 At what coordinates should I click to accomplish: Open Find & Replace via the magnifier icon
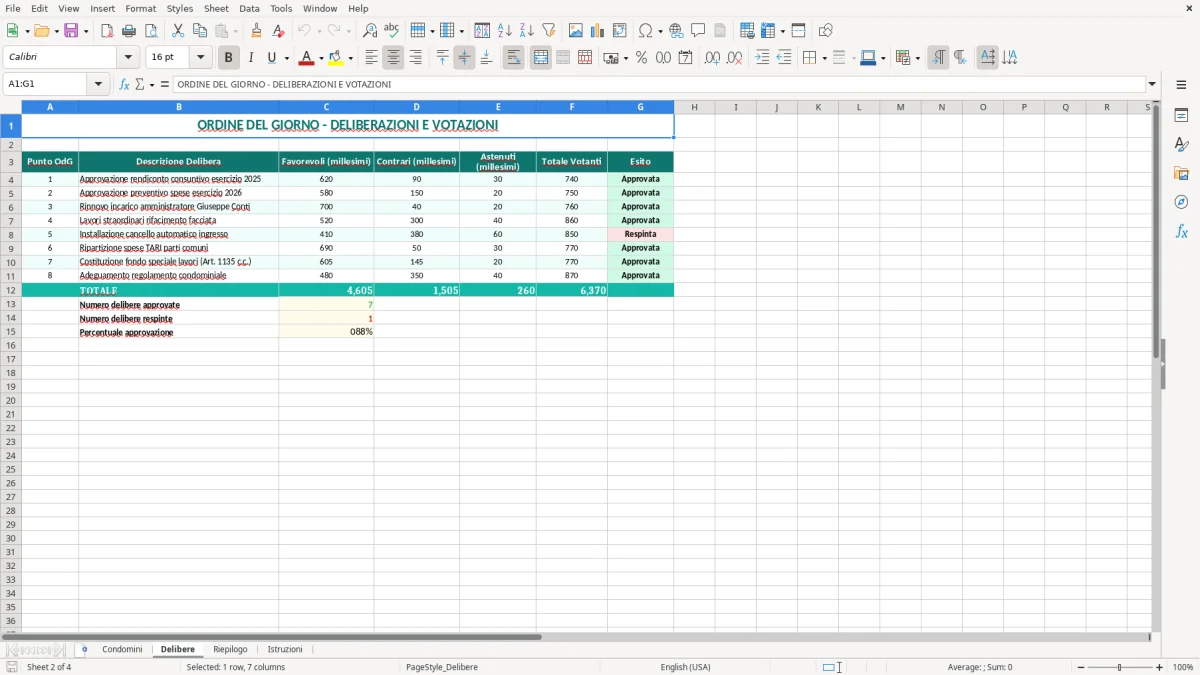(370, 31)
